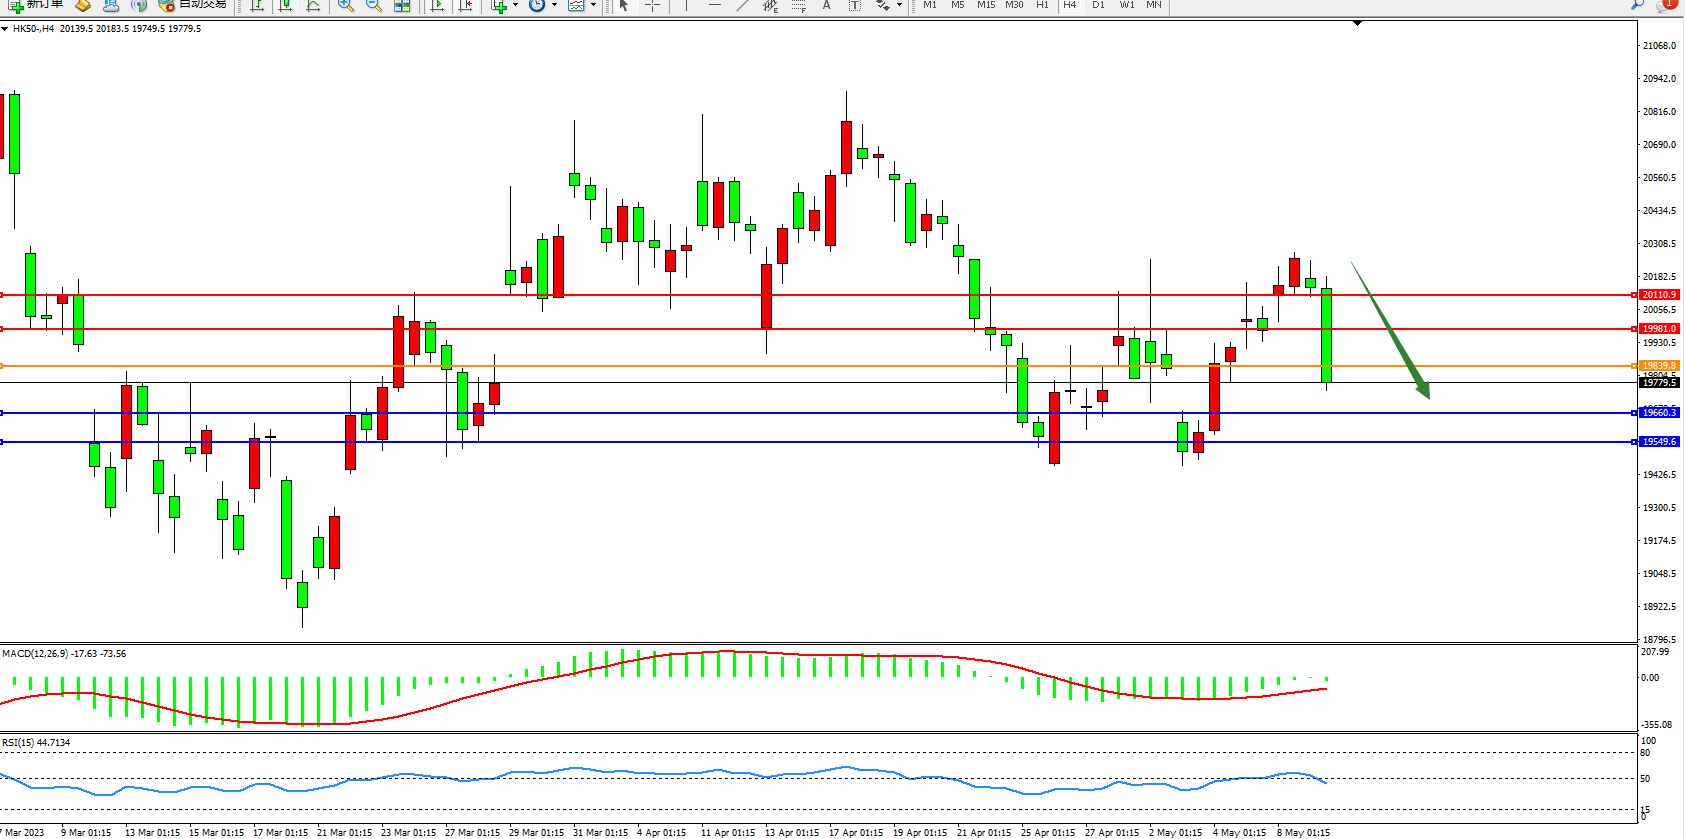Select the draw horizontal line tool
1685x839 pixels.
[x=714, y=6]
